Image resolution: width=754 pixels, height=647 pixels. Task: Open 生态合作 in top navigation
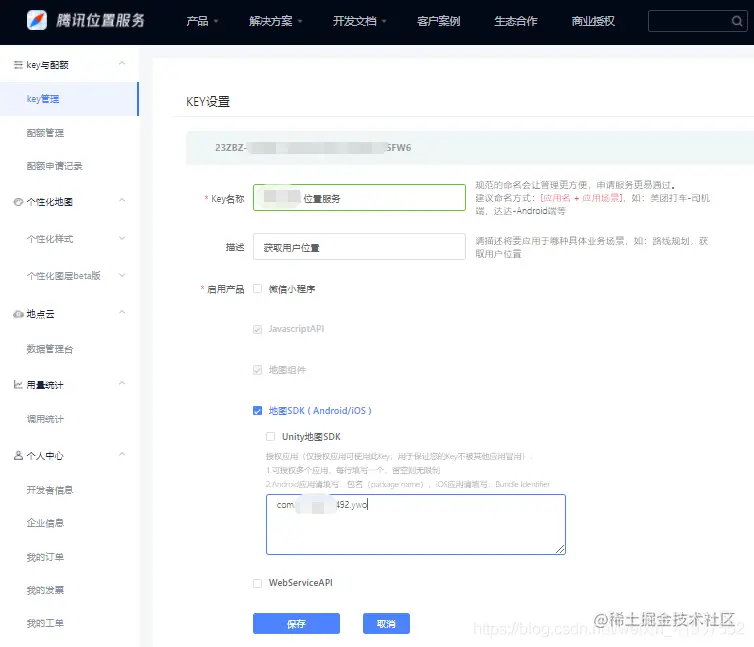coord(516,21)
